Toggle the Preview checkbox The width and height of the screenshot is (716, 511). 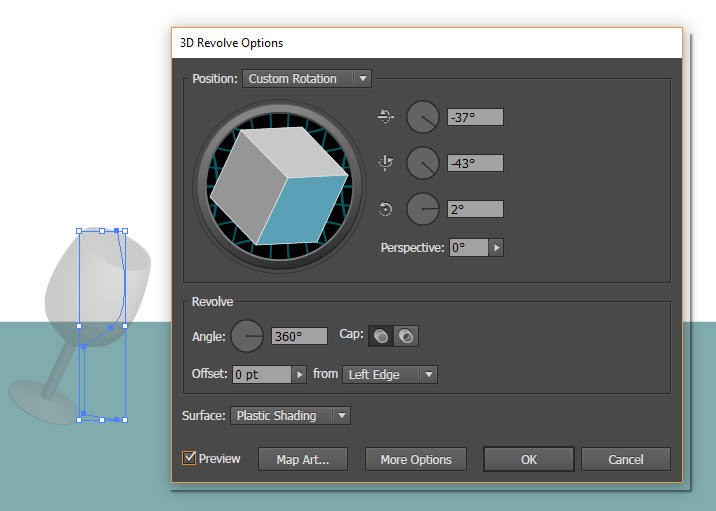[189, 458]
